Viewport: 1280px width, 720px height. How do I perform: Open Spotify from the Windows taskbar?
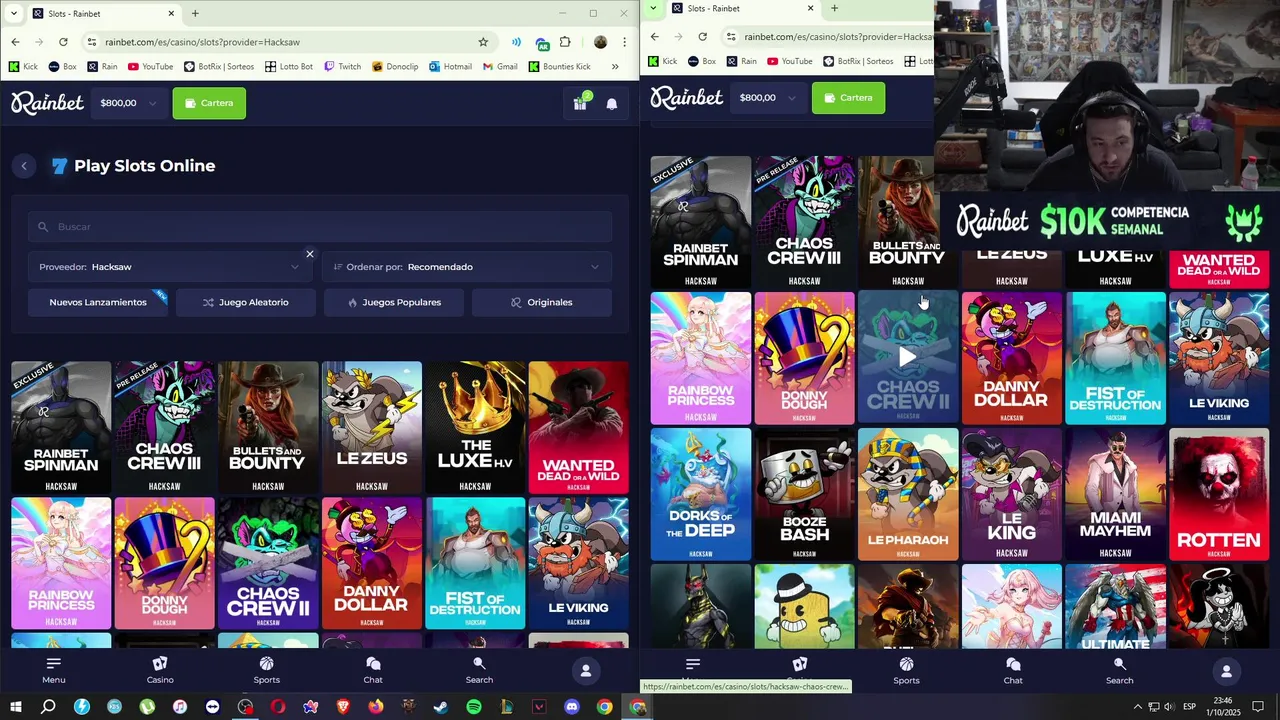(x=474, y=707)
